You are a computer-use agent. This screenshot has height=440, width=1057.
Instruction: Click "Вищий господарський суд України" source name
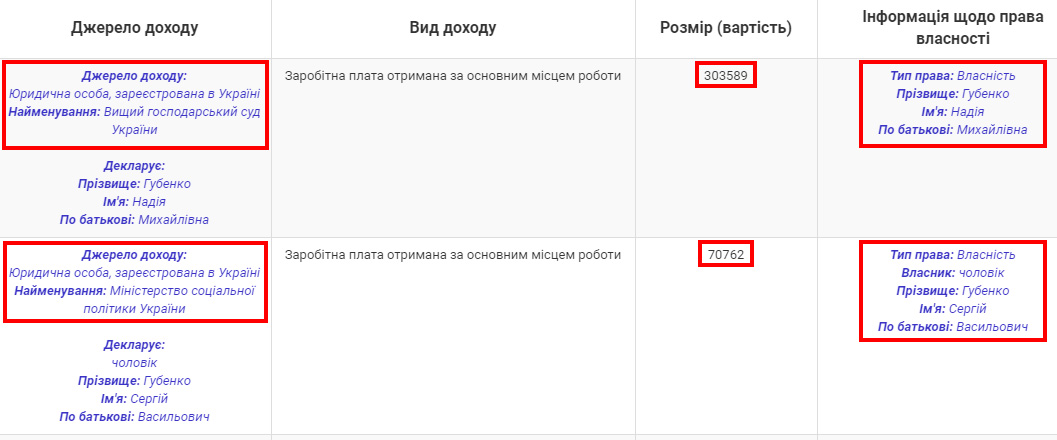[x=178, y=120]
